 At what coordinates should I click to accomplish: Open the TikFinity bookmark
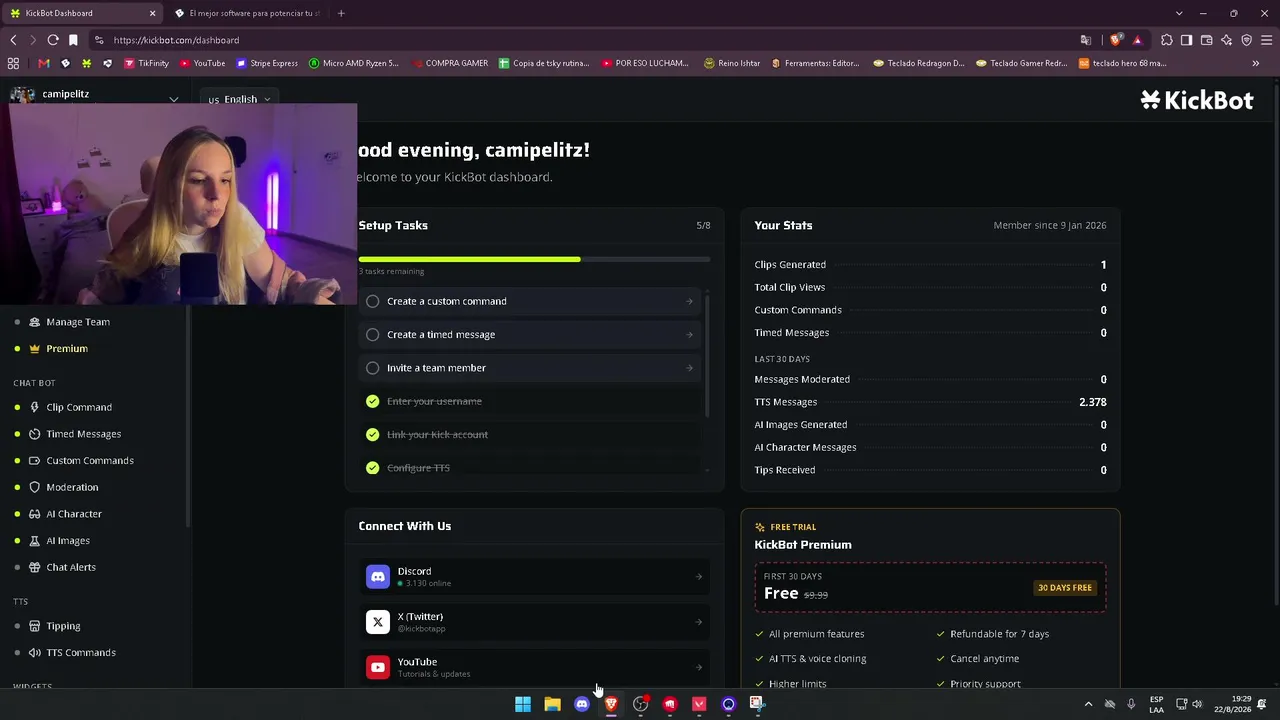click(x=146, y=63)
